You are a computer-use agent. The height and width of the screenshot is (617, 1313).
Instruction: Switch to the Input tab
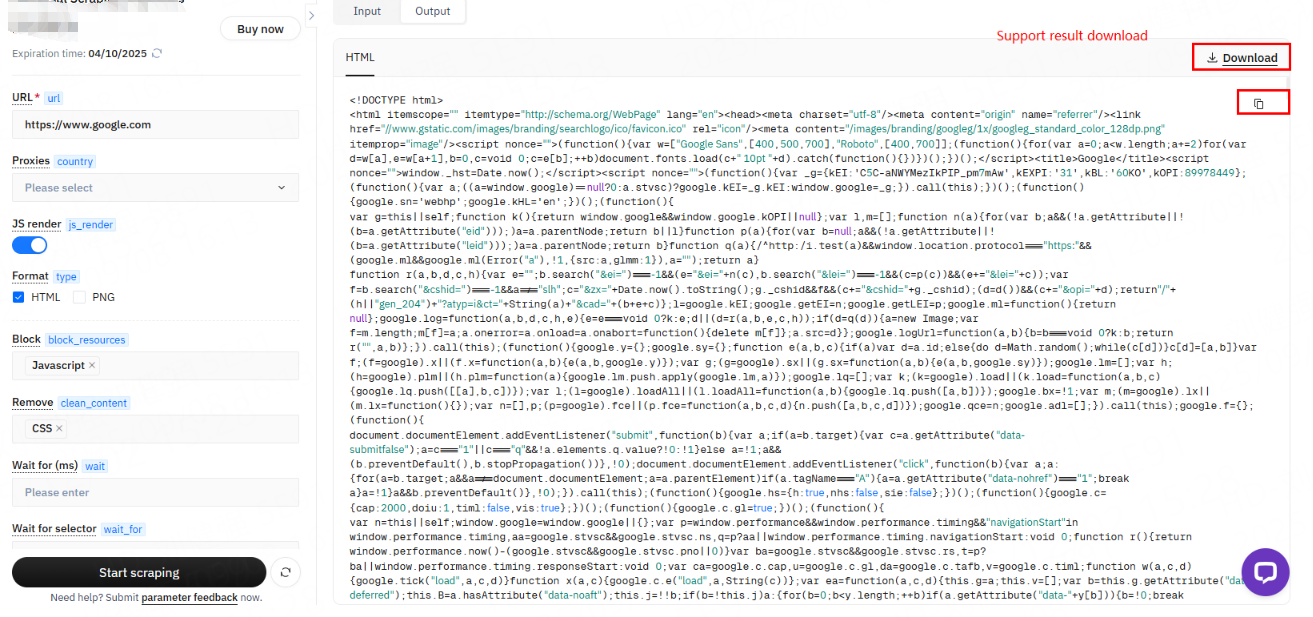point(367,11)
